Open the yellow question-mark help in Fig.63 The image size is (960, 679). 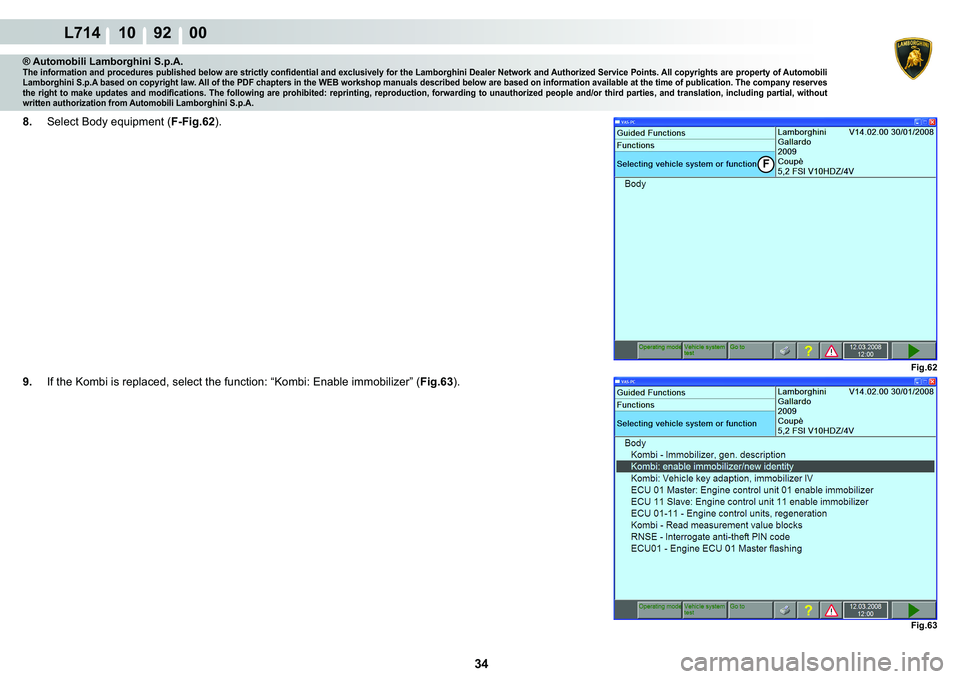(808, 610)
